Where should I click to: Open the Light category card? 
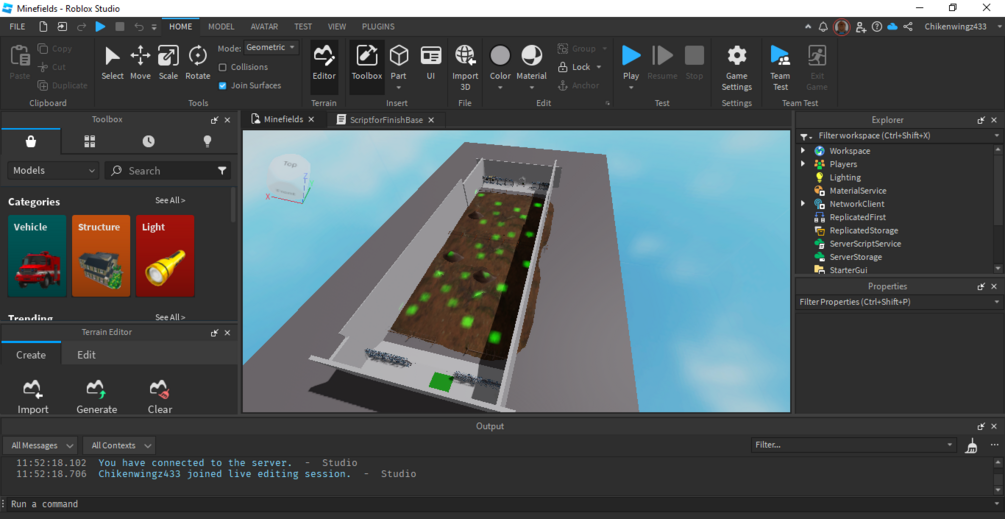pos(165,256)
